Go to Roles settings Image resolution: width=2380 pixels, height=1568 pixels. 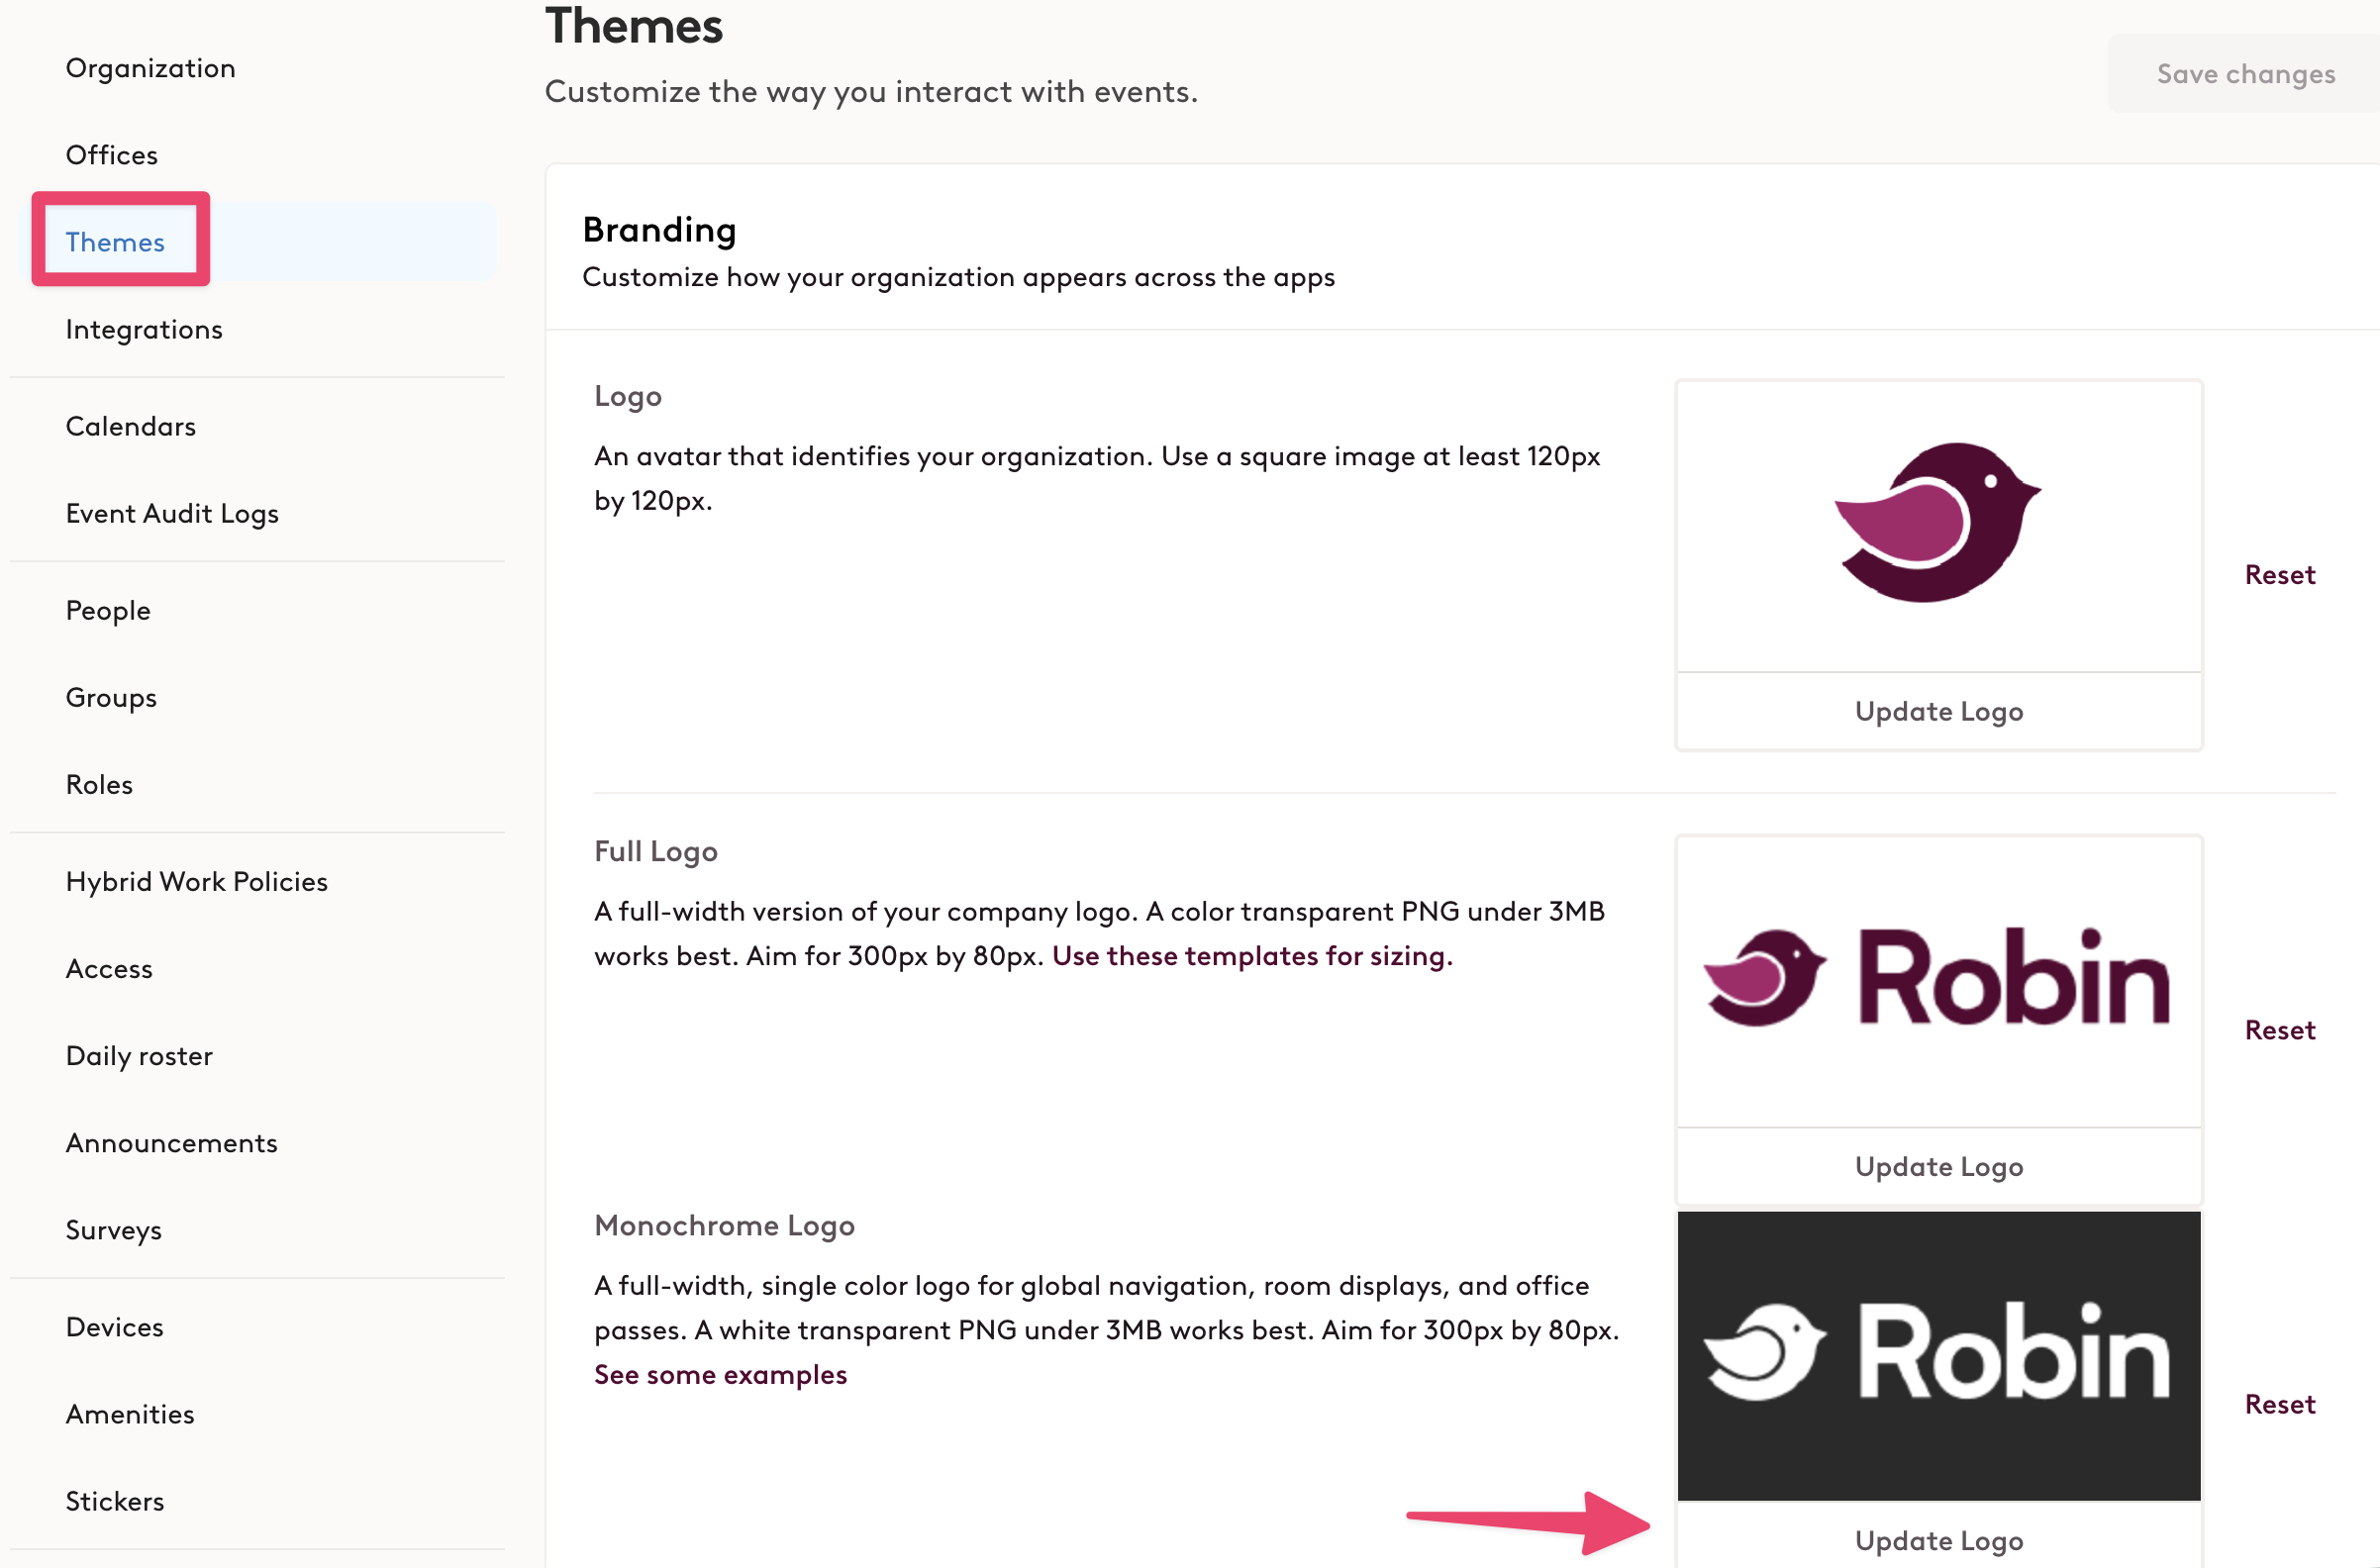[x=99, y=784]
